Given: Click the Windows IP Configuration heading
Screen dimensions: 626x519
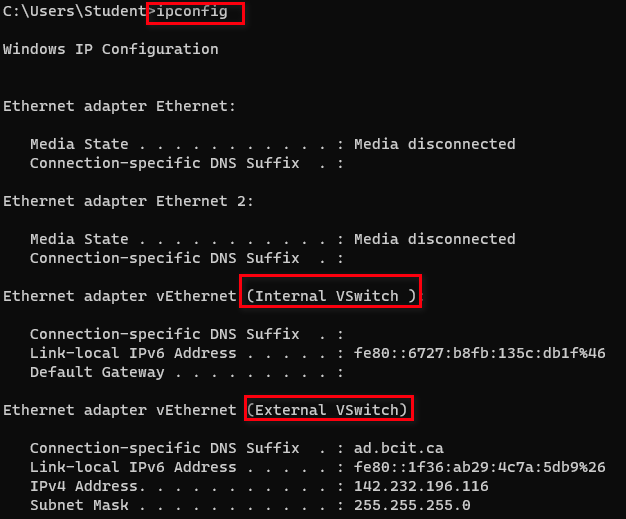Looking at the screenshot, I should pos(110,49).
